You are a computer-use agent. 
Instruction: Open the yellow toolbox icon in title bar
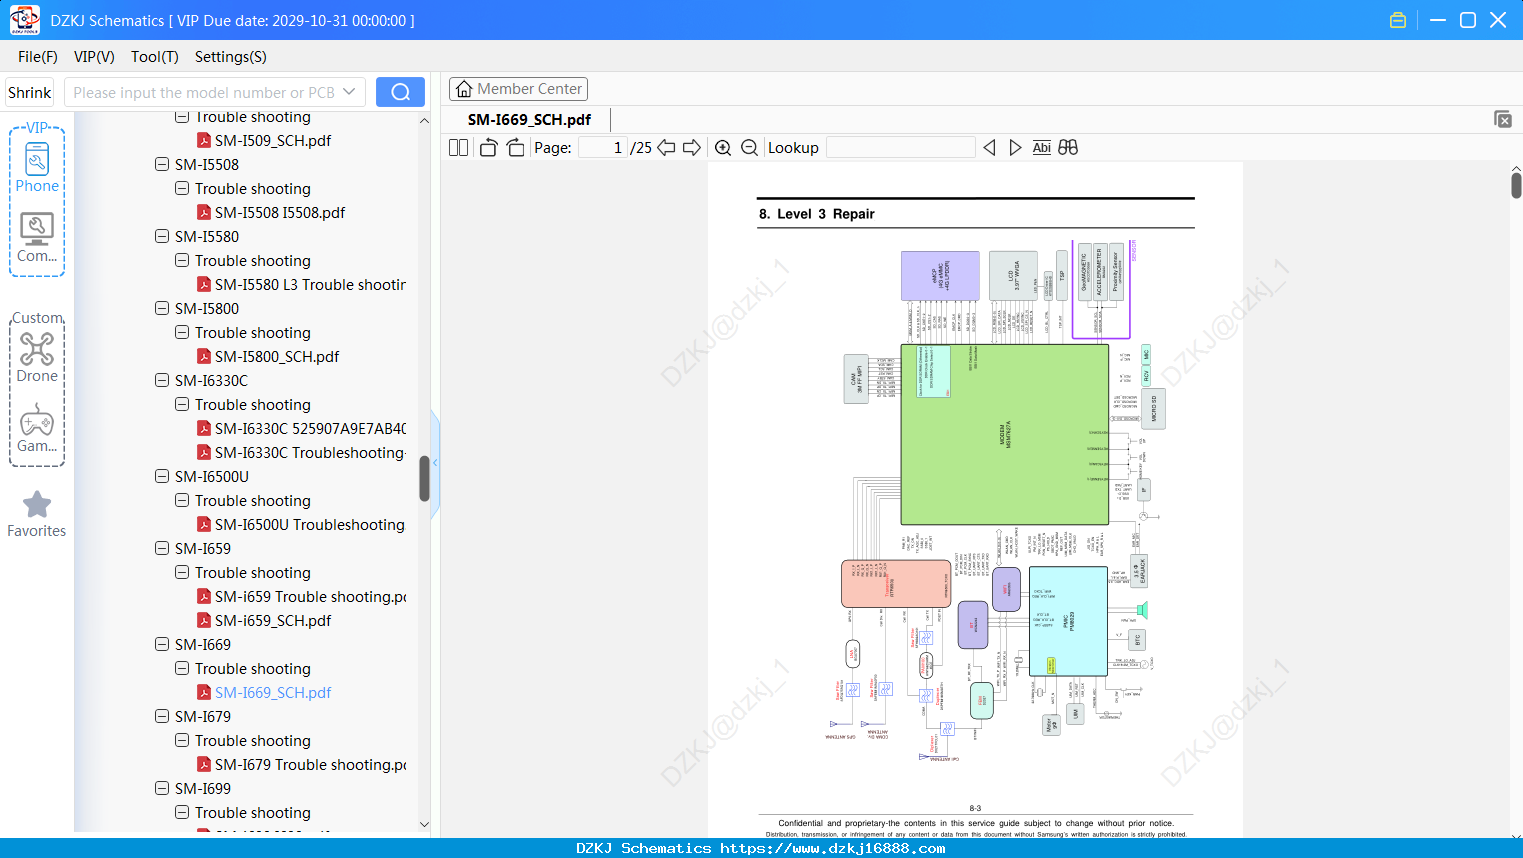1398,20
